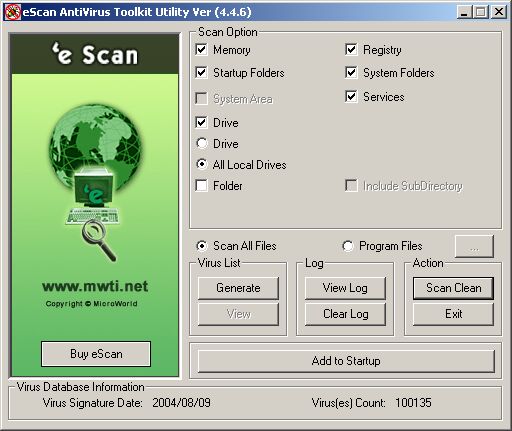Enable the Folder checkbox
Image resolution: width=512 pixels, height=431 pixels.
201,185
